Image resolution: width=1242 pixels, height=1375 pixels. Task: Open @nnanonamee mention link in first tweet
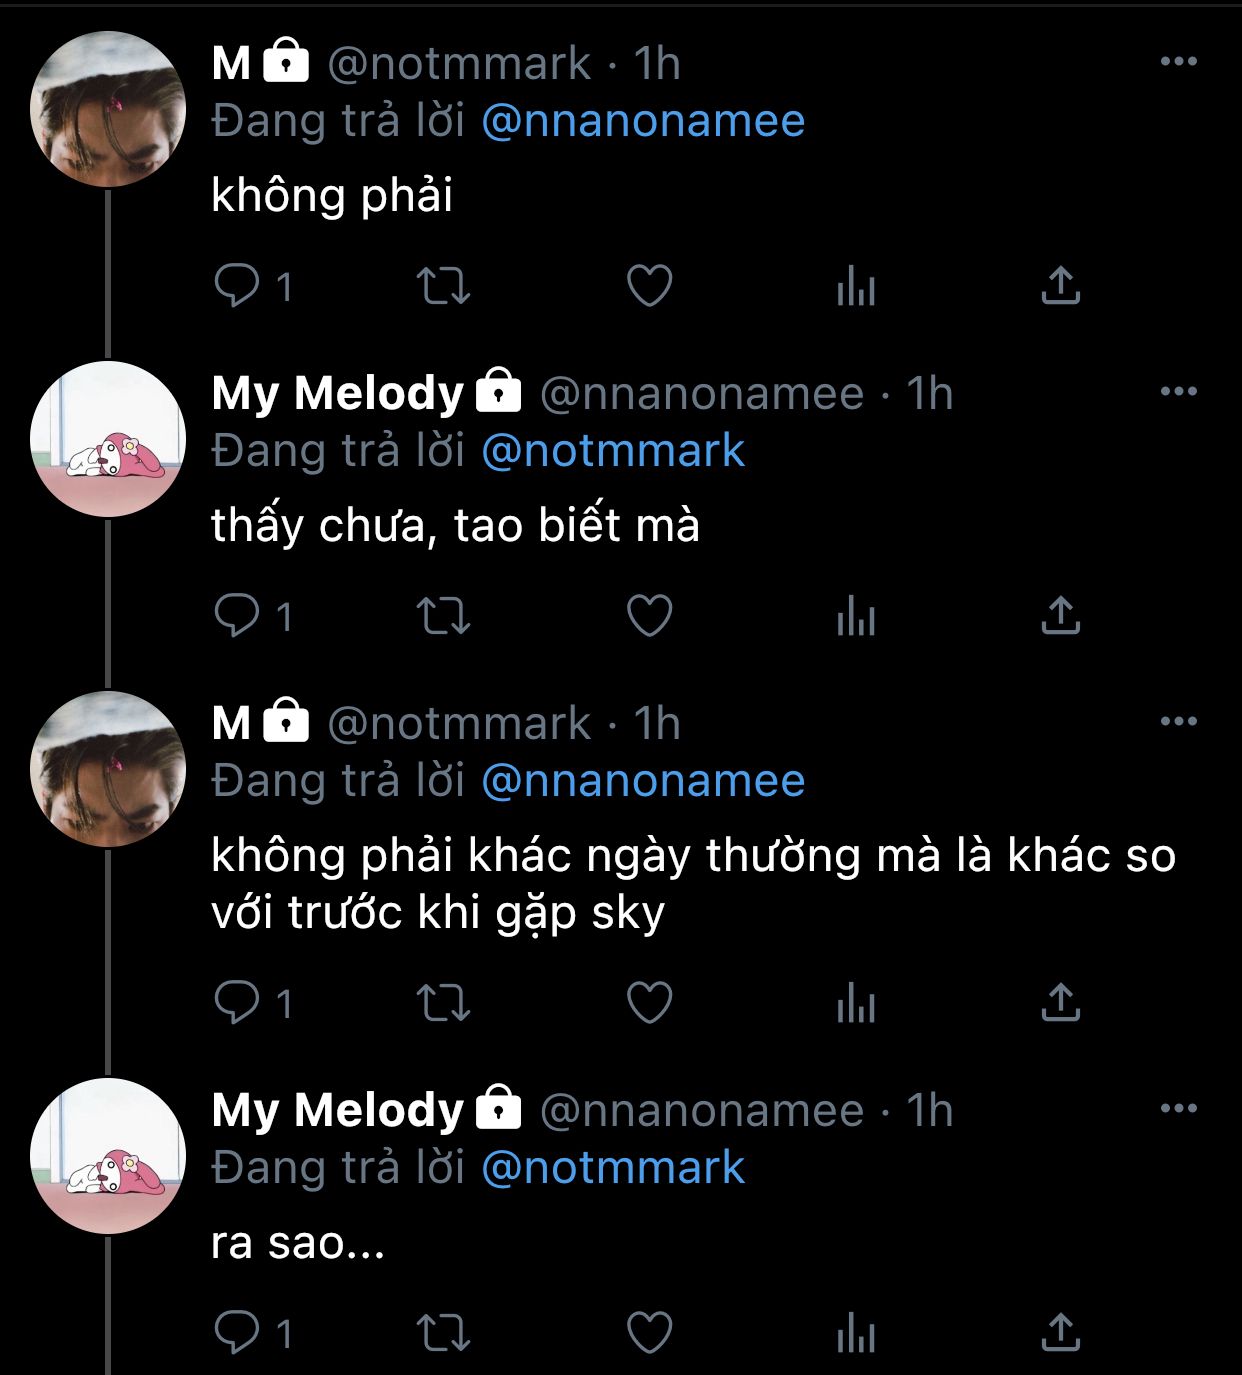coord(643,121)
